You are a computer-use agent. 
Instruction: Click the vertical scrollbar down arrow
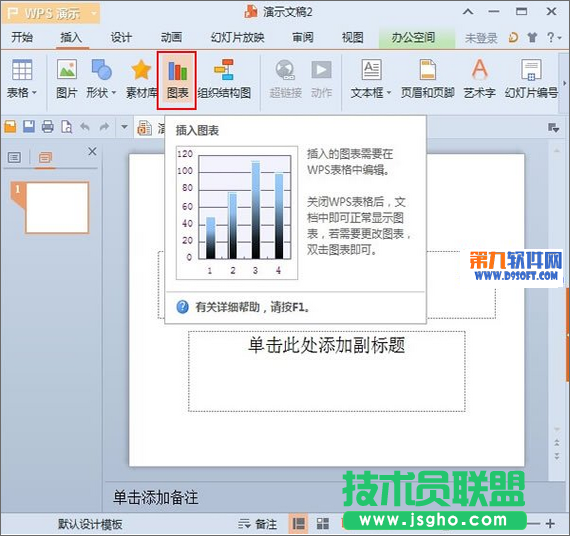[x=557, y=429]
